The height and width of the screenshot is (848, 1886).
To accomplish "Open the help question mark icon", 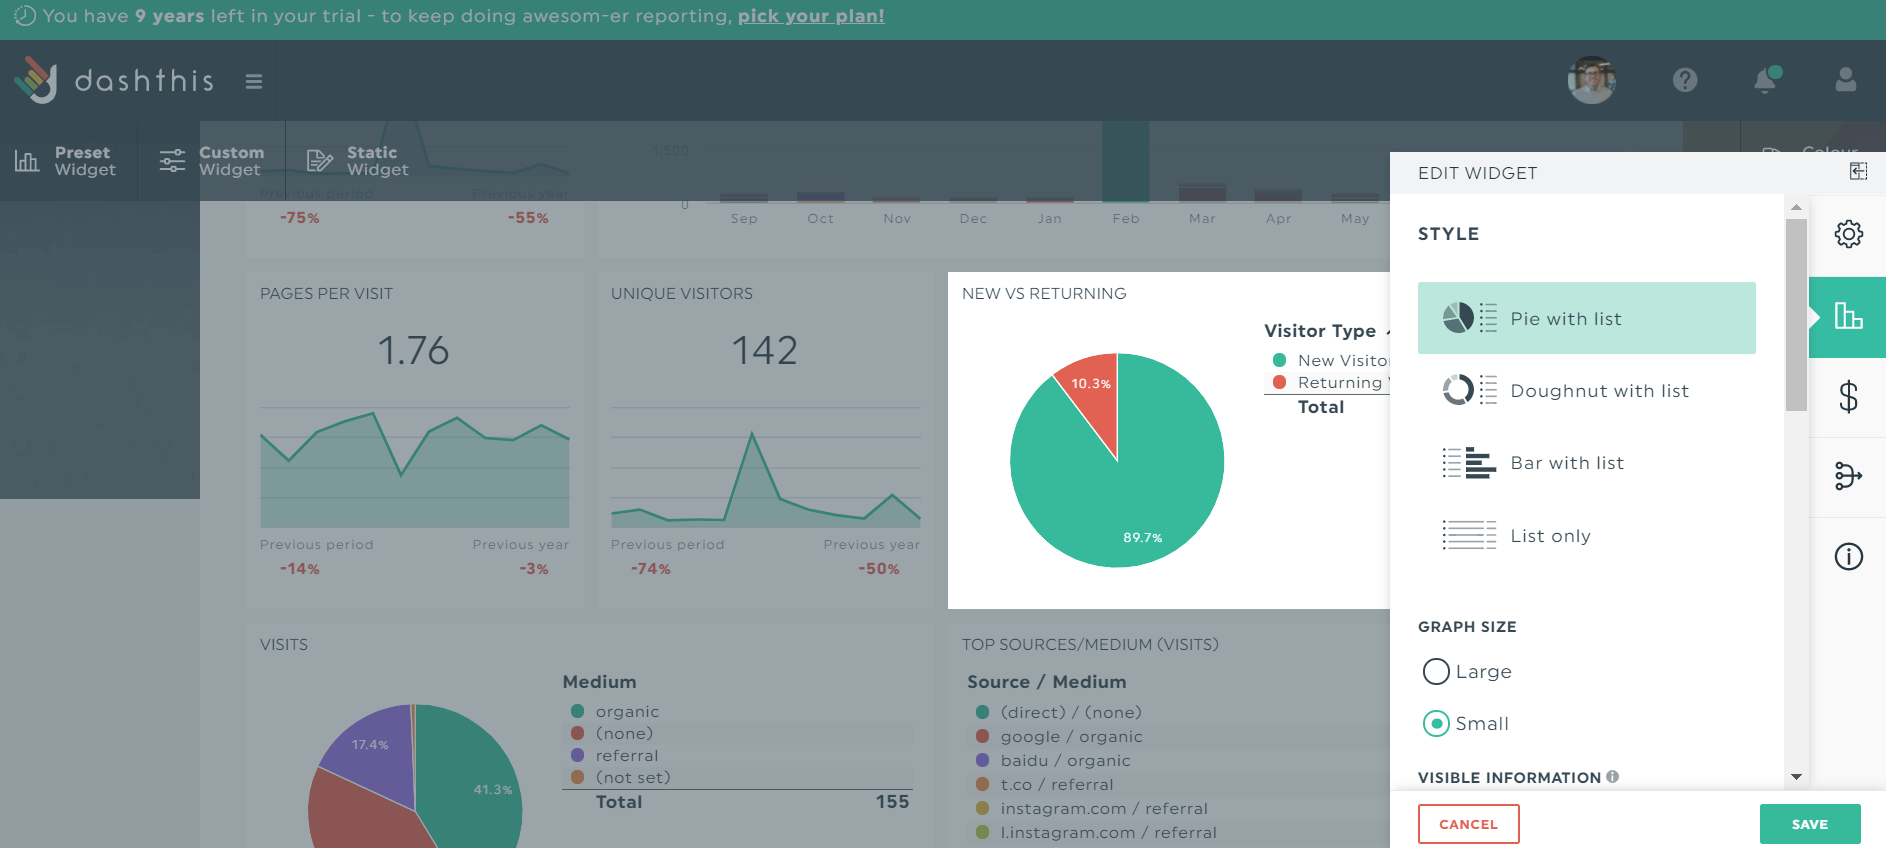I will [1685, 80].
